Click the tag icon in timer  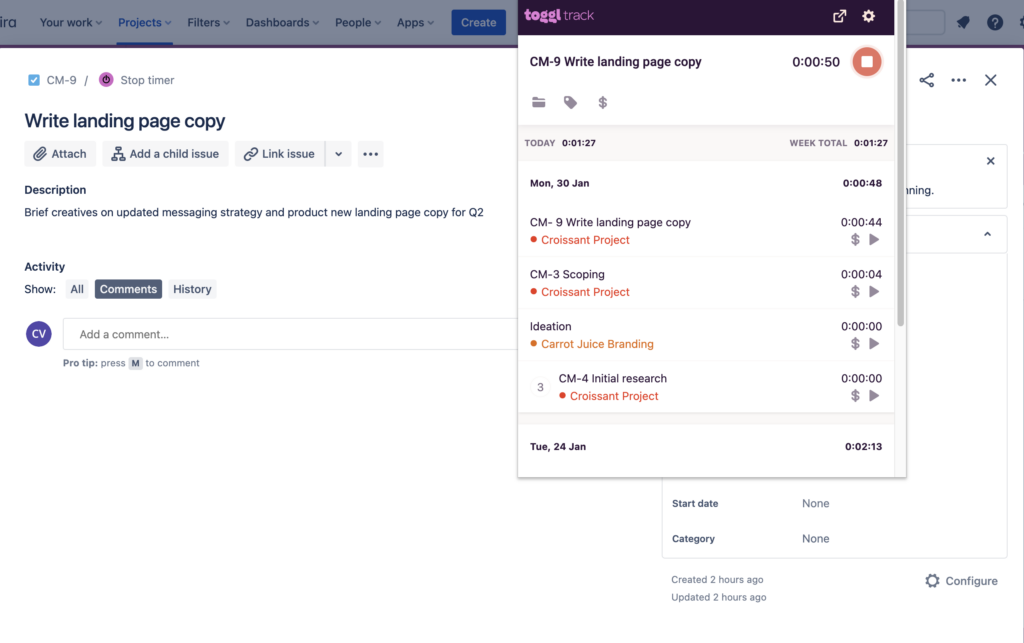(570, 102)
